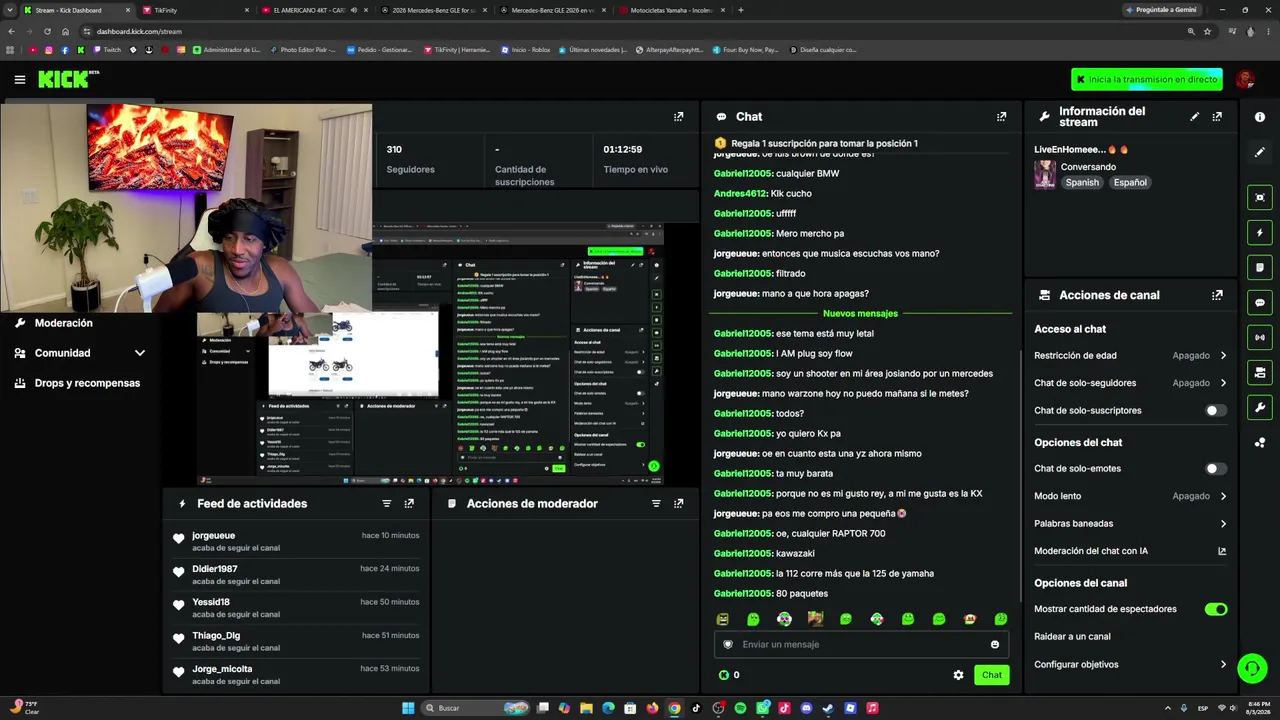Click the Kick logo
Screen dimensions: 1280x720
(x=68, y=79)
